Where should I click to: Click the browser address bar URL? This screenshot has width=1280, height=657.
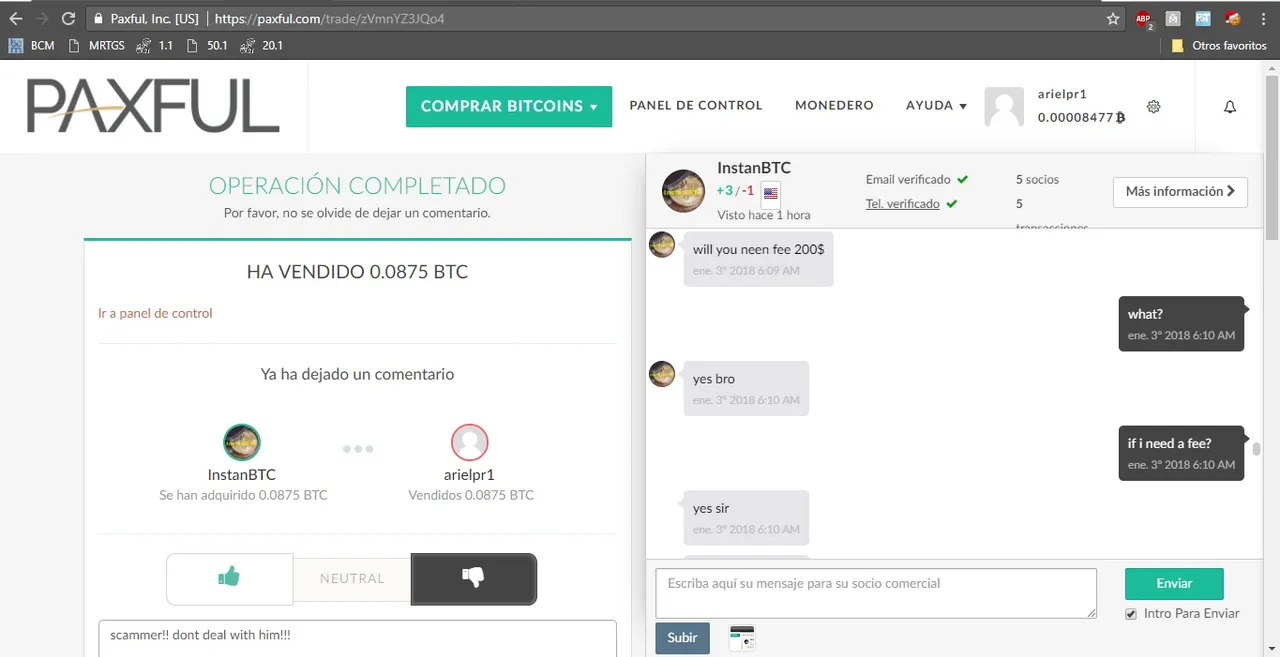[329, 18]
